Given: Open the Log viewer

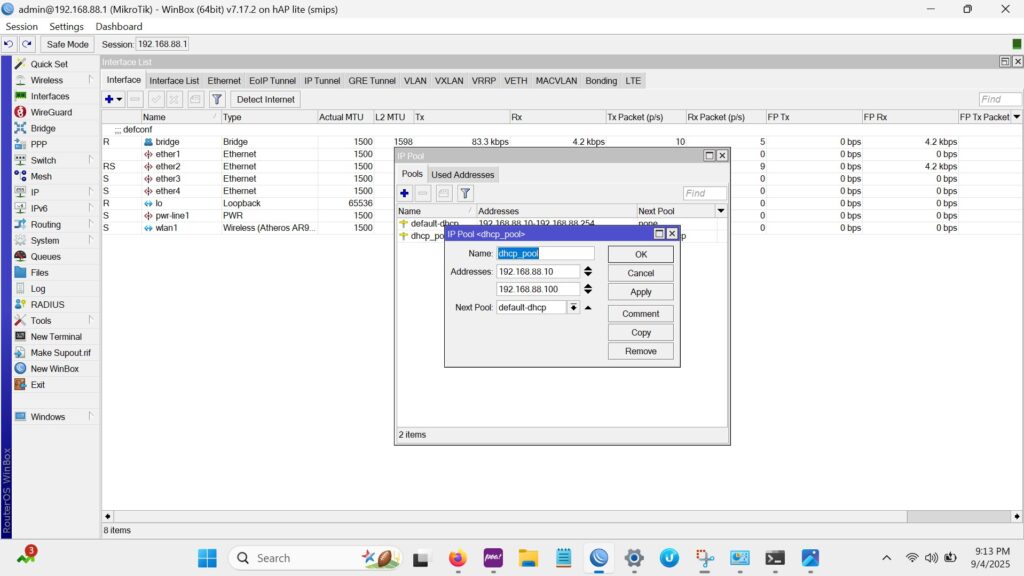Looking at the screenshot, I should pyautogui.click(x=38, y=289).
